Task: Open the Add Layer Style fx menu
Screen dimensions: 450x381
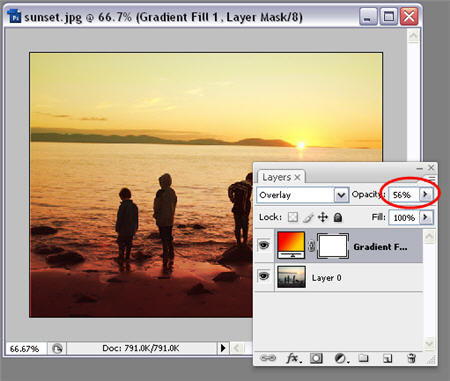Action: pyautogui.click(x=294, y=358)
